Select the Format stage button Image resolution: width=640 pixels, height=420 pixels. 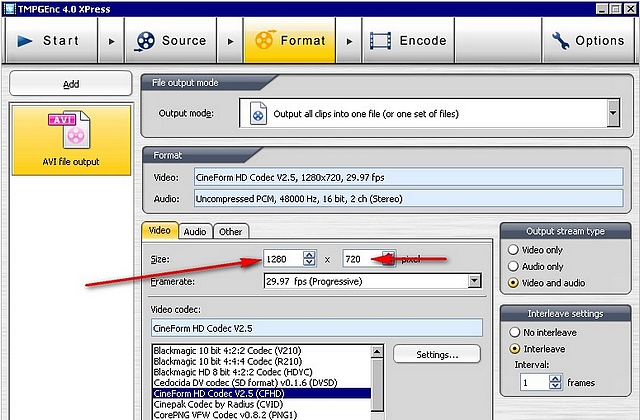pos(290,40)
